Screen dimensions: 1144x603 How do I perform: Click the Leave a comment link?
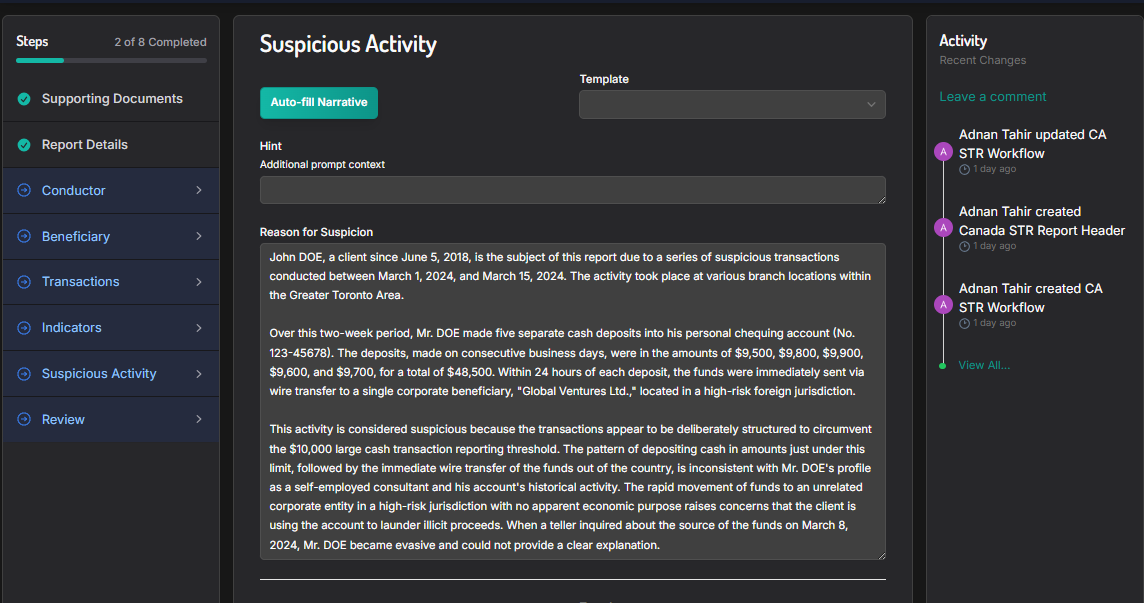(992, 97)
